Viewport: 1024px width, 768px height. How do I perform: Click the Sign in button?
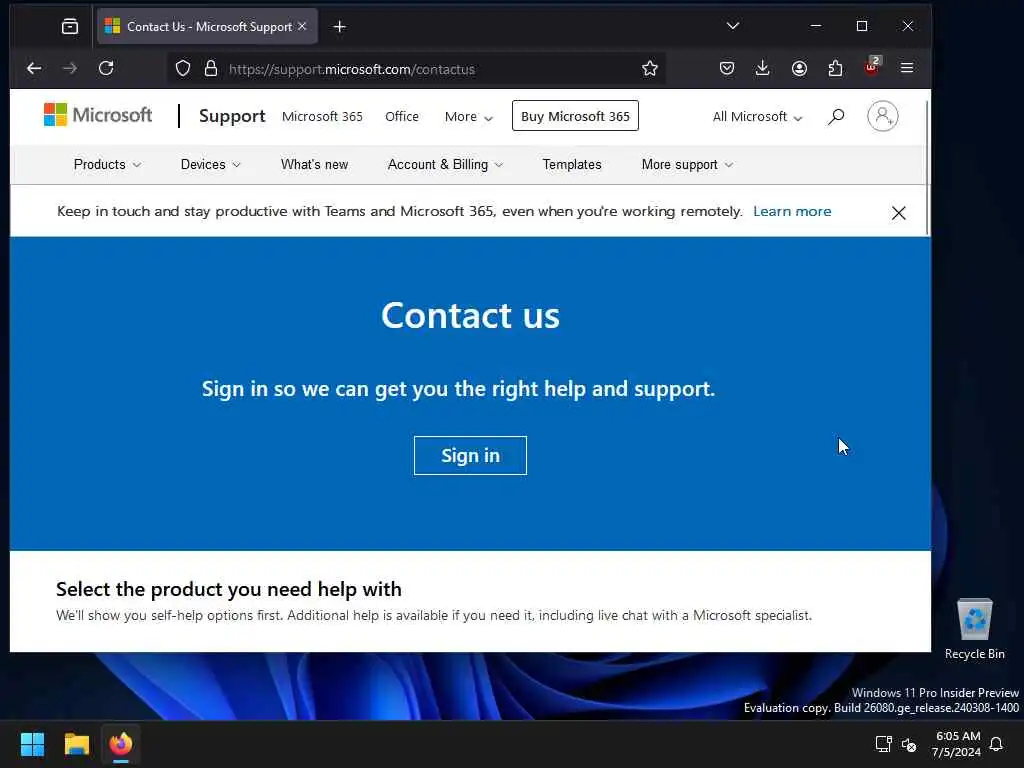pos(470,455)
